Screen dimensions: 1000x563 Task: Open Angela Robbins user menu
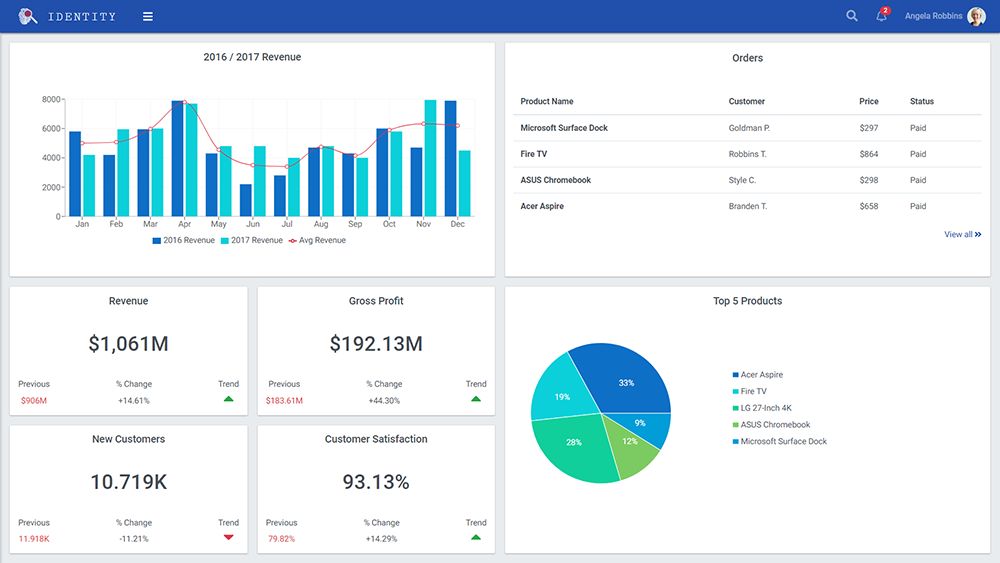coord(933,16)
